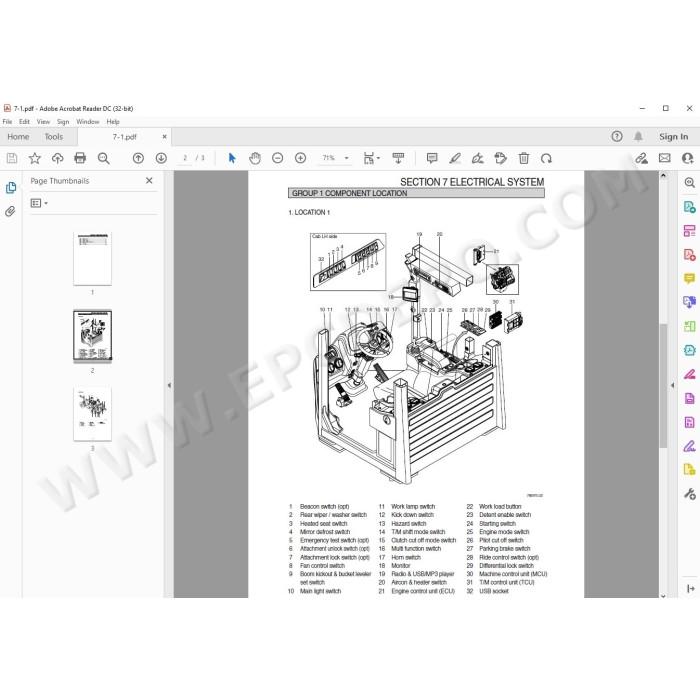This screenshot has width=700, height=700.
Task: Click the cloud upload icon
Action: 58,158
